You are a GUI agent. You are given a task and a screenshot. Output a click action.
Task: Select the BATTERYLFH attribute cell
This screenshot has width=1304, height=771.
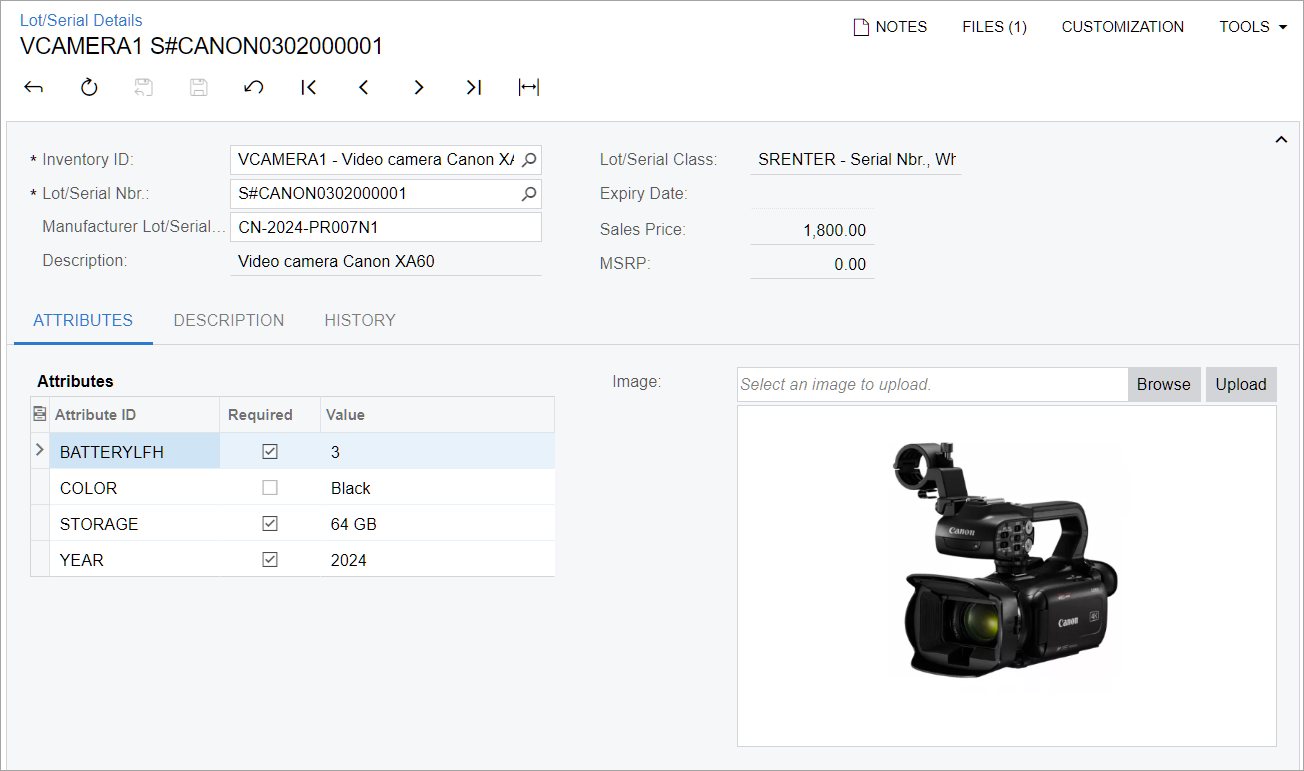134,451
